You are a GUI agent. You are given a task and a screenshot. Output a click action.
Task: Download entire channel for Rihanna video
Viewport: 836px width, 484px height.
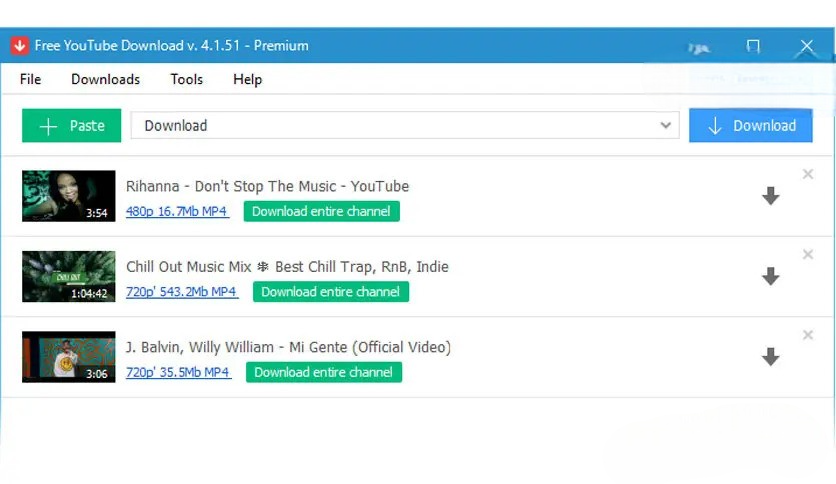[321, 211]
